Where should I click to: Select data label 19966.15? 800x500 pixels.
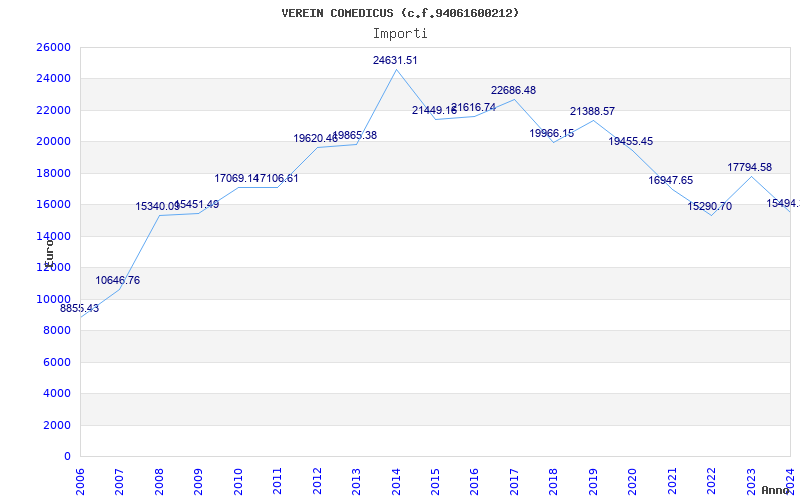(552, 134)
